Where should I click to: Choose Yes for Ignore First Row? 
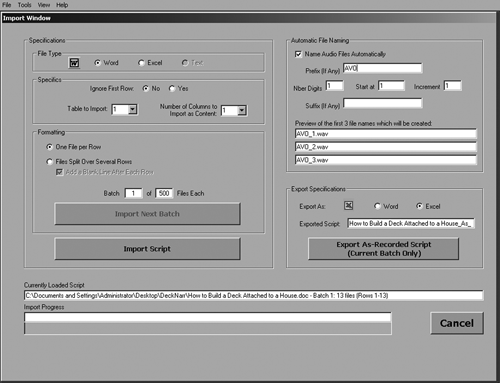pos(172,88)
